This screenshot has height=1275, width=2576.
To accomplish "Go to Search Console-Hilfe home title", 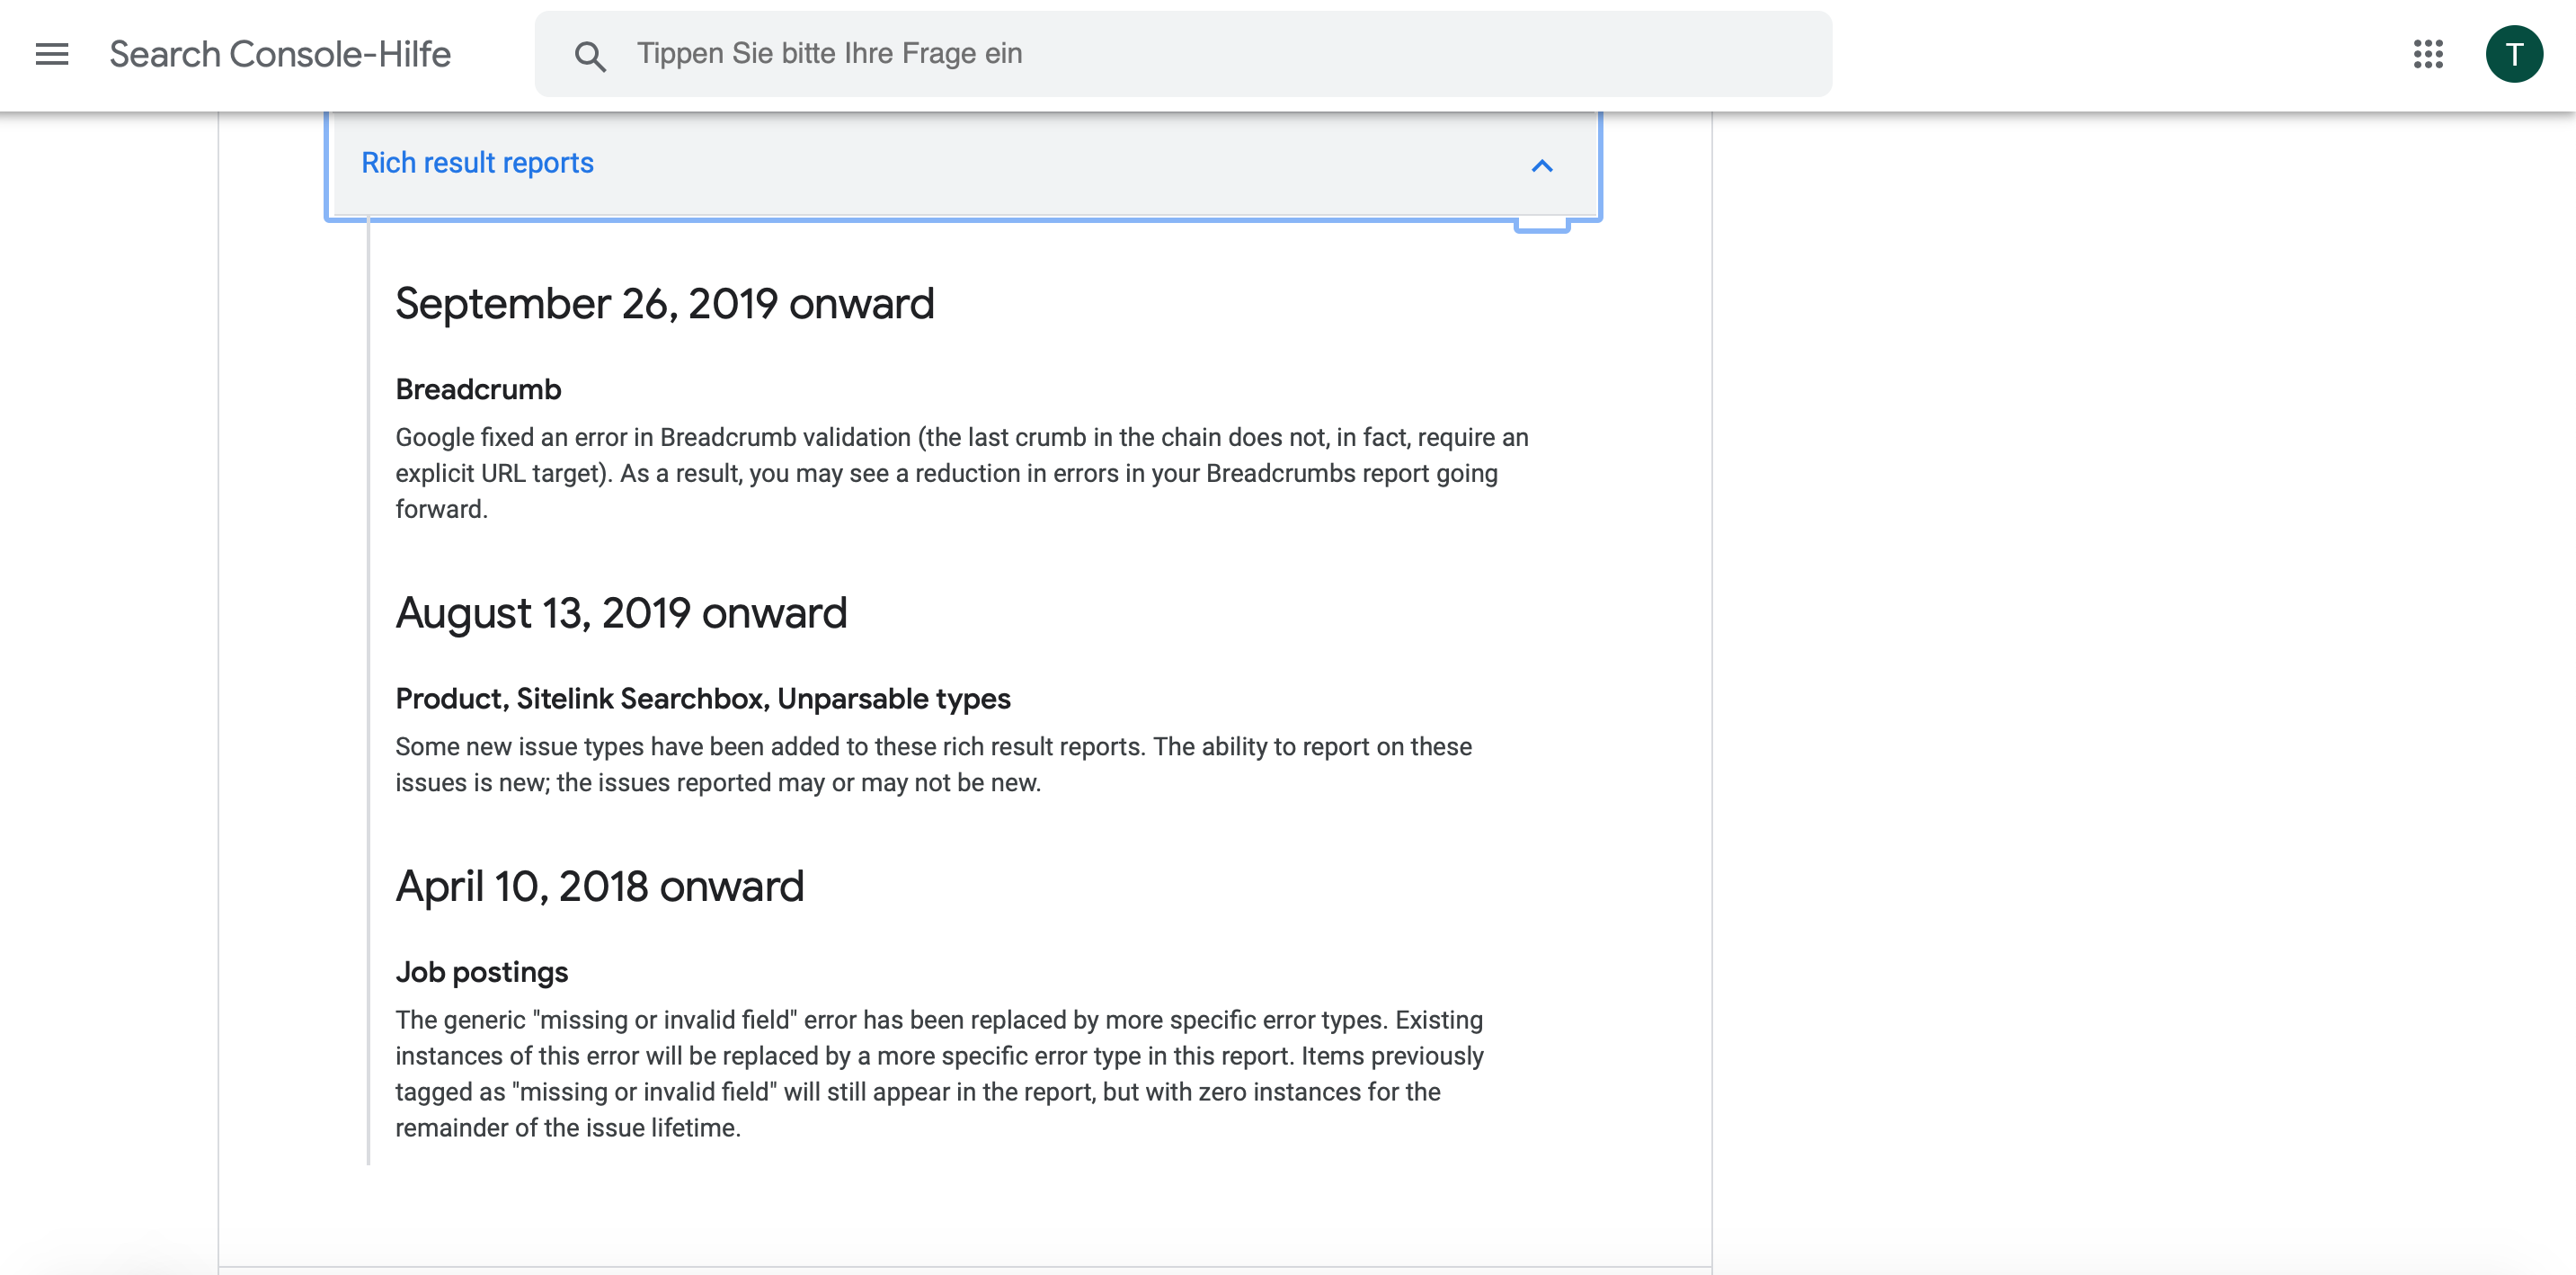I will 280,54.
